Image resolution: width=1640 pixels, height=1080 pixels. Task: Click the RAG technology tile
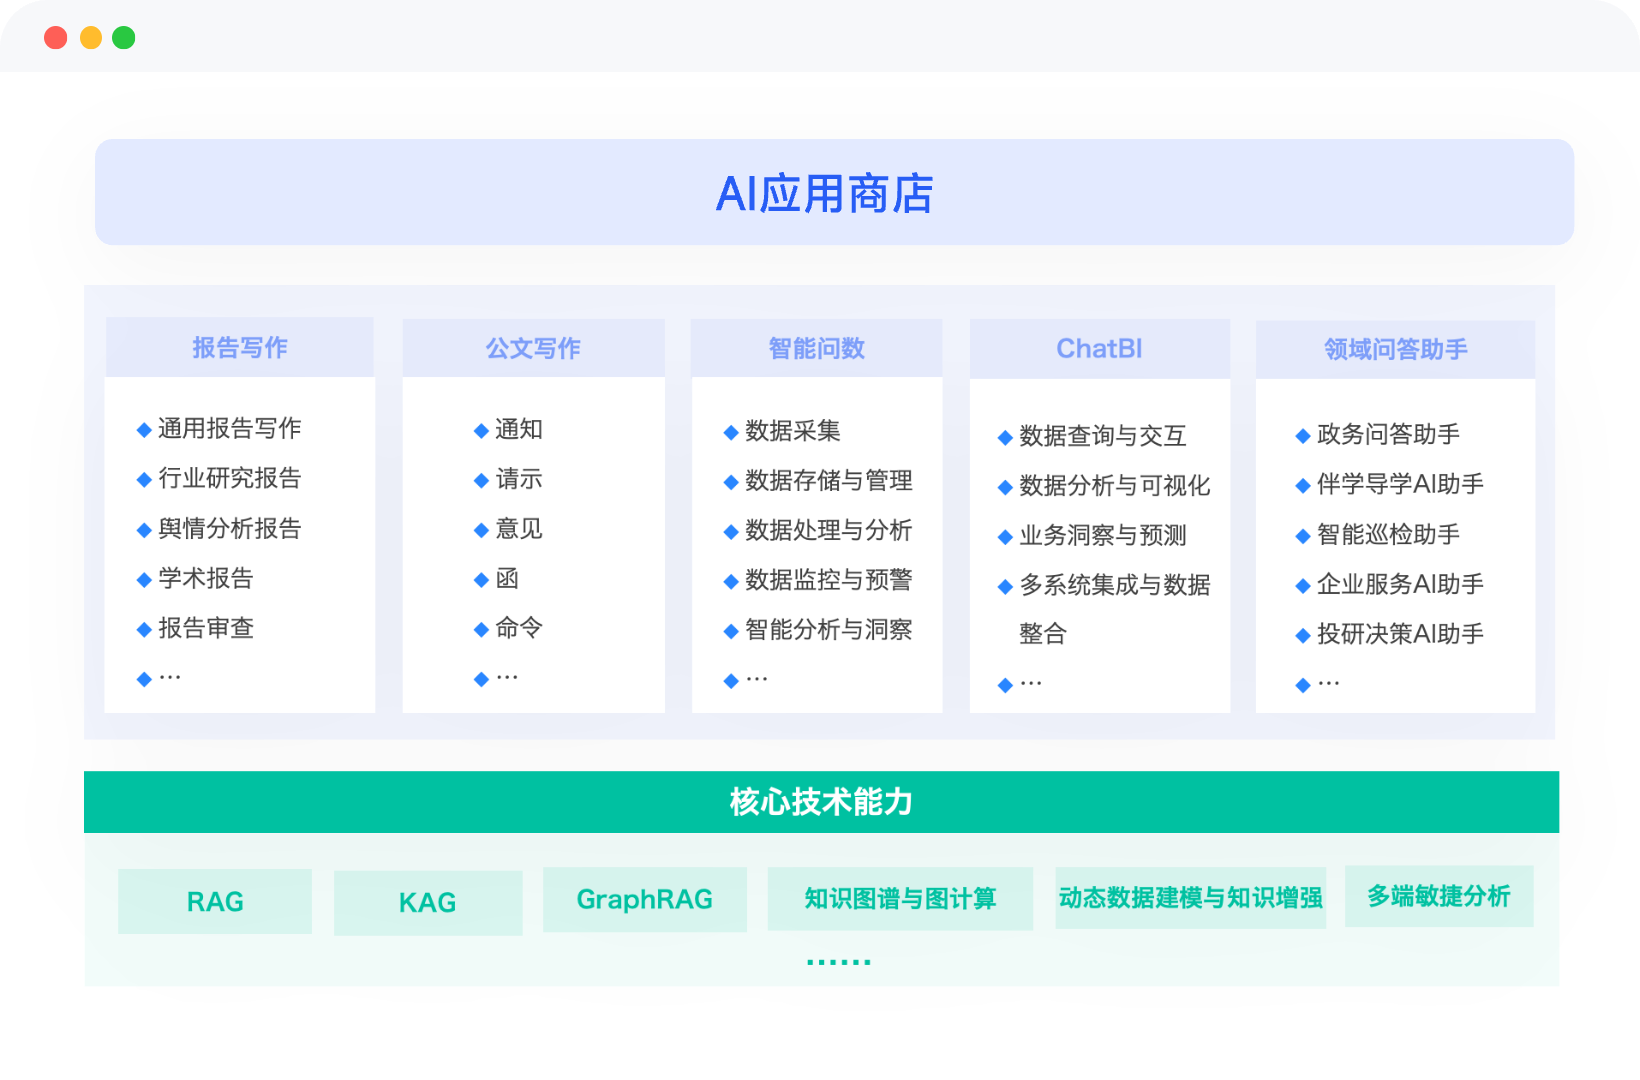(215, 901)
